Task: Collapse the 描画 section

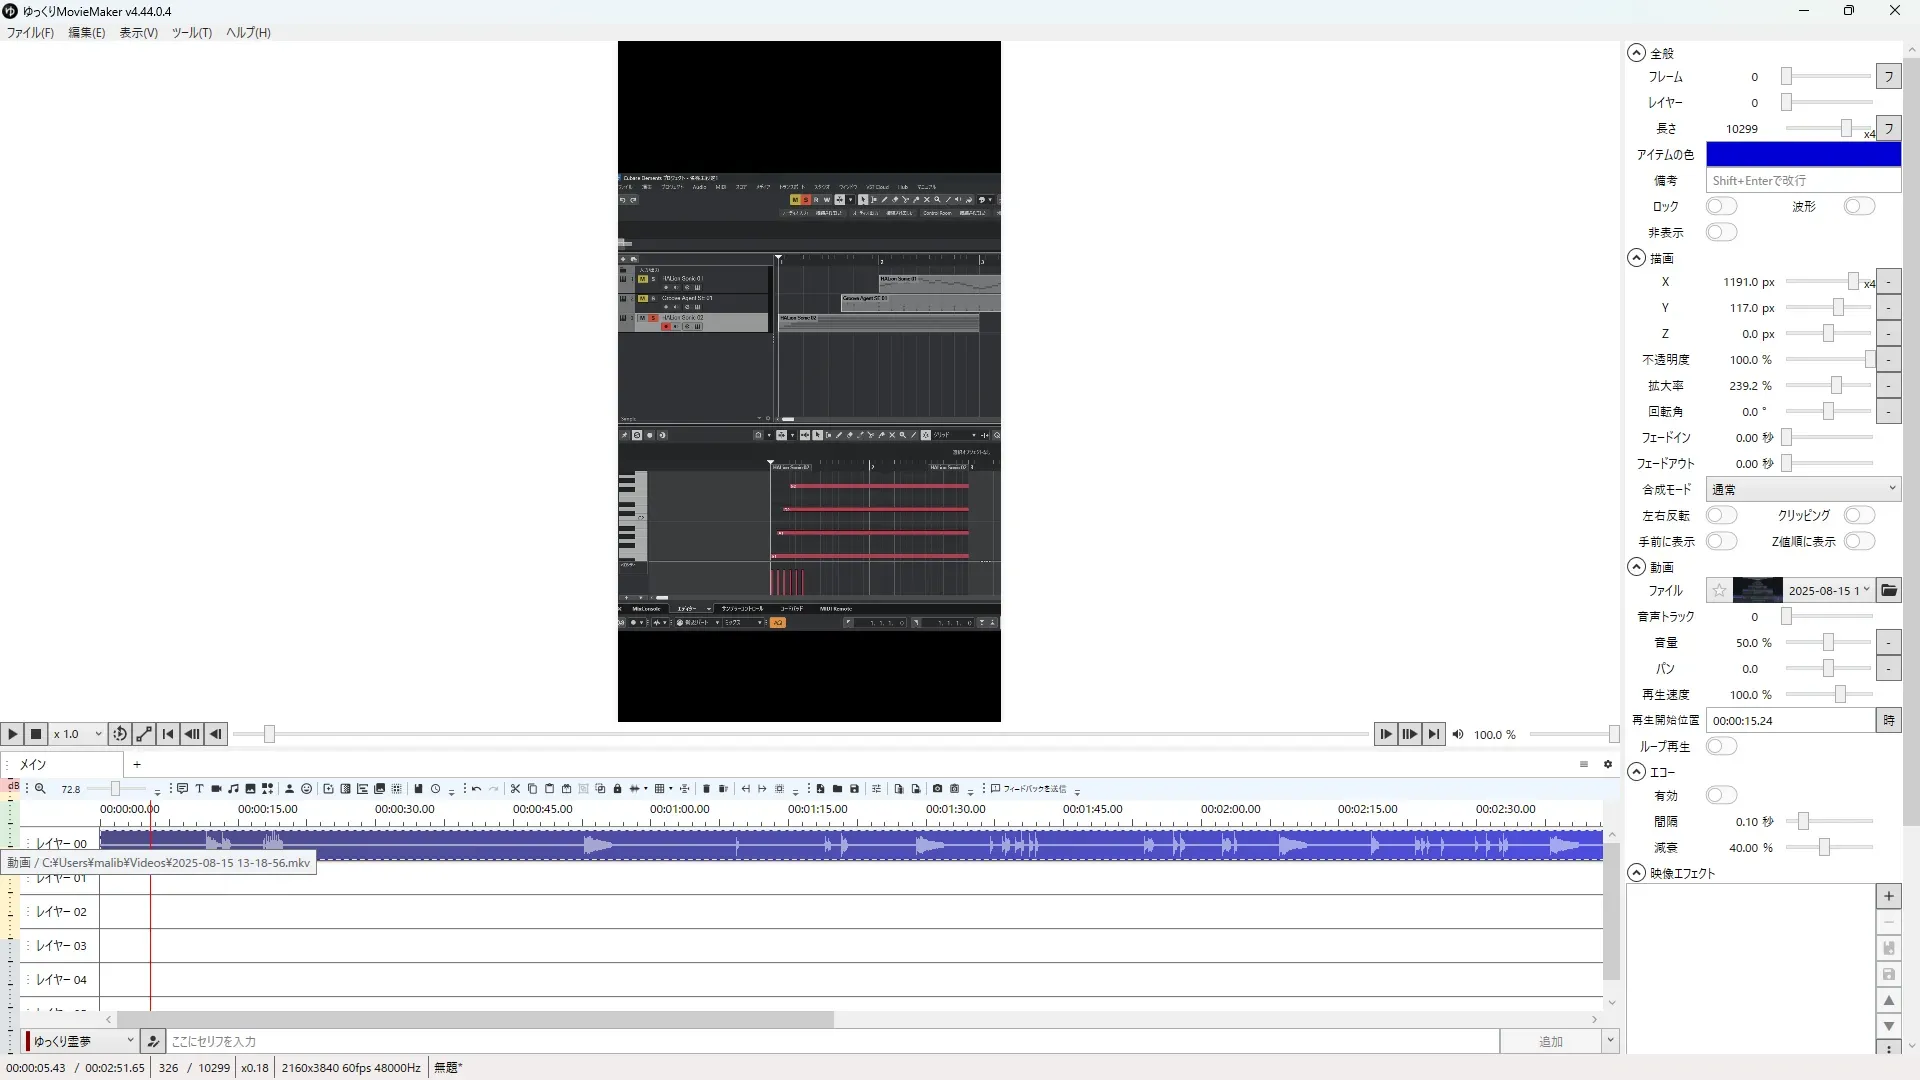Action: point(1636,258)
